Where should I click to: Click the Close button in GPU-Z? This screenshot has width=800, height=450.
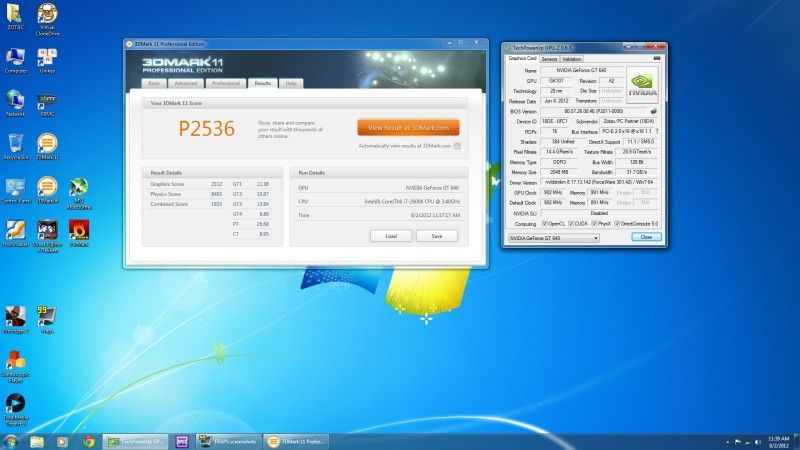pyautogui.click(x=646, y=237)
